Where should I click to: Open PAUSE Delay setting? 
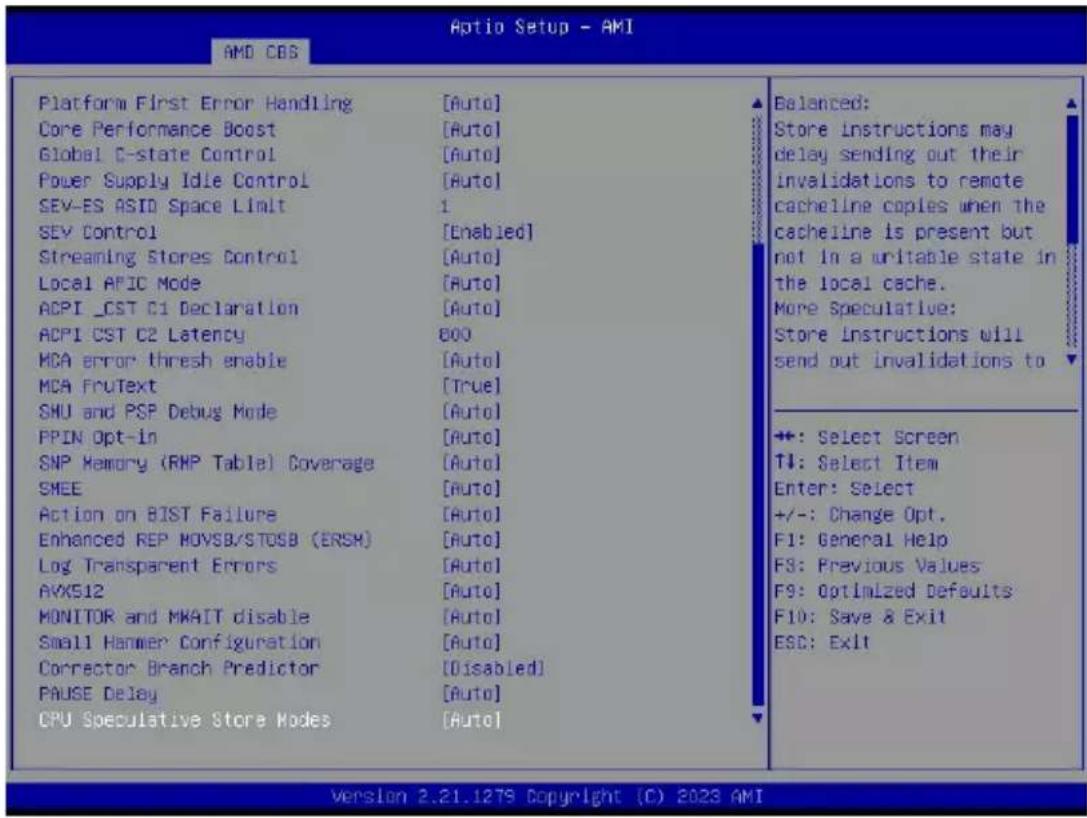tap(98, 694)
